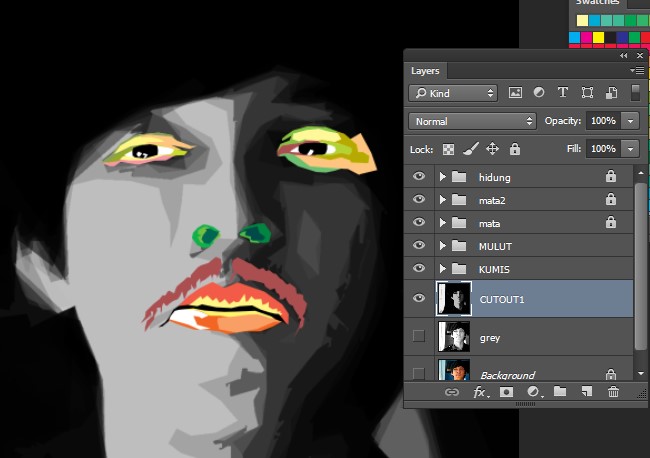
Task: Filter layers by pixel layer icon
Action: (515, 92)
